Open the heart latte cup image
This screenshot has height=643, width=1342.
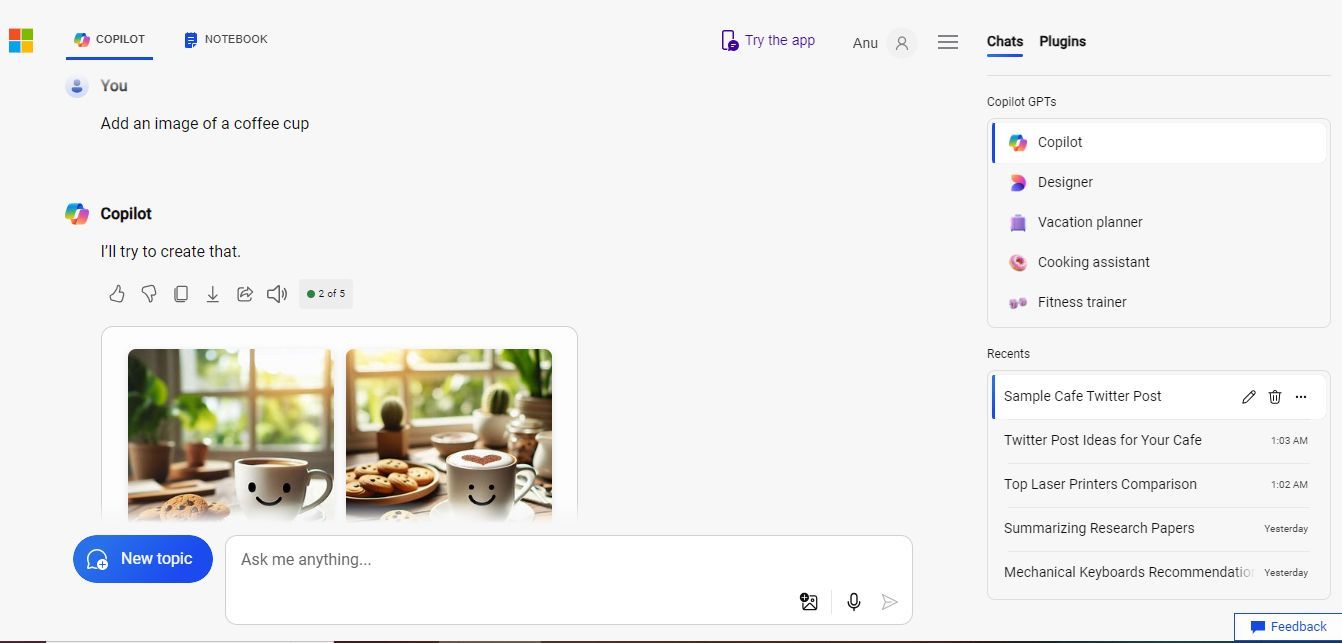coord(449,435)
